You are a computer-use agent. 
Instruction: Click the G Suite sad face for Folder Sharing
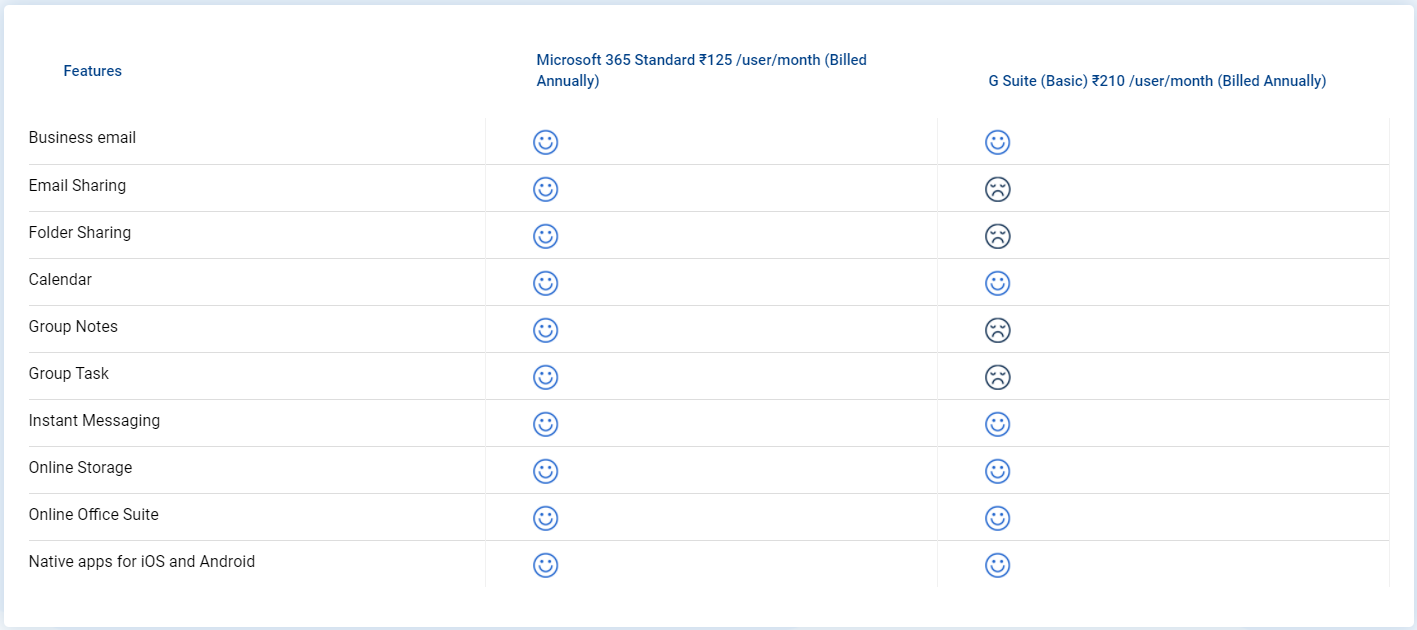997,236
